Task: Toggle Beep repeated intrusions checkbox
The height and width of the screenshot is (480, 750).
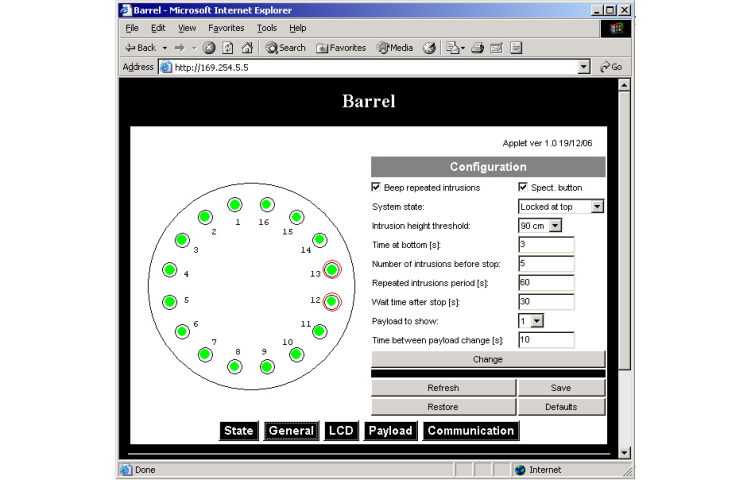Action: click(376, 187)
